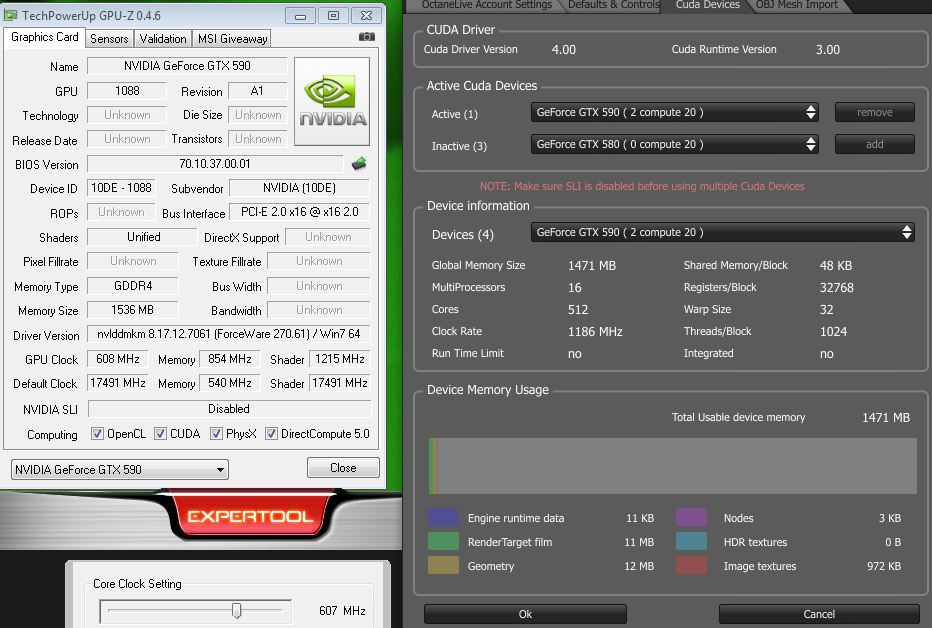Image resolution: width=932 pixels, height=628 pixels.
Task: Select the Cuda Devices tab
Action: tap(707, 5)
